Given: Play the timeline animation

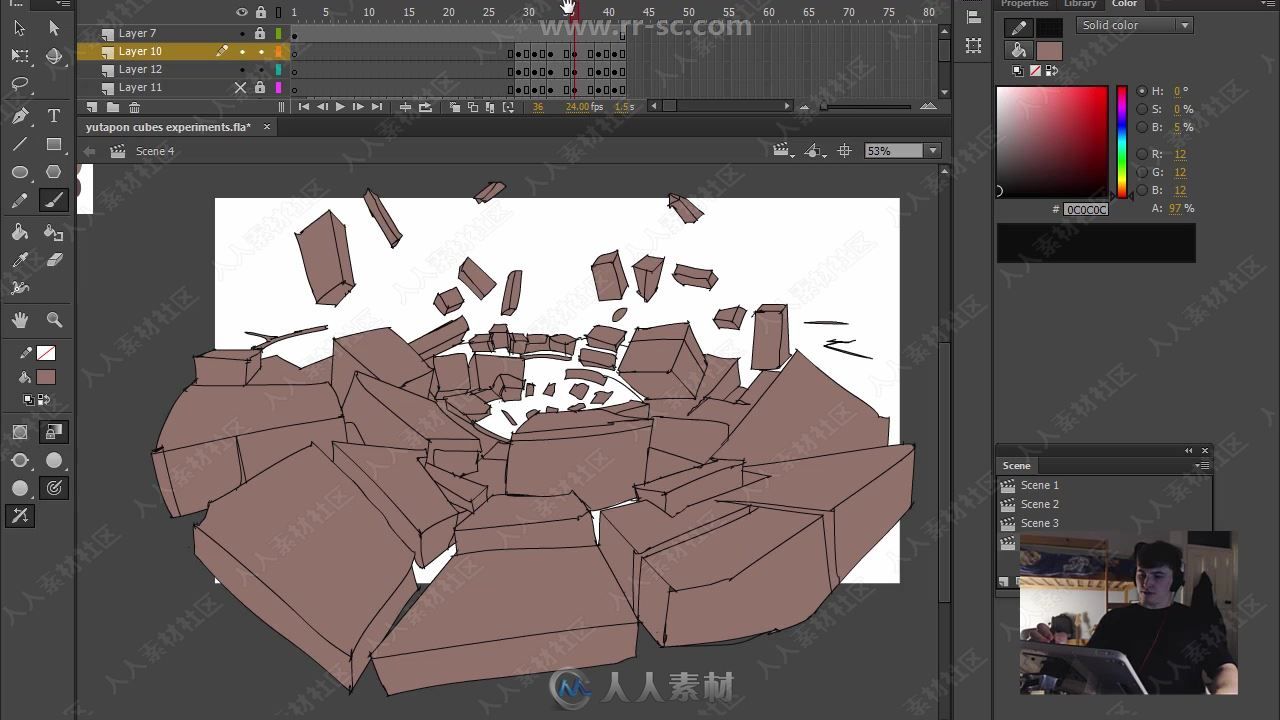Looking at the screenshot, I should coord(340,107).
